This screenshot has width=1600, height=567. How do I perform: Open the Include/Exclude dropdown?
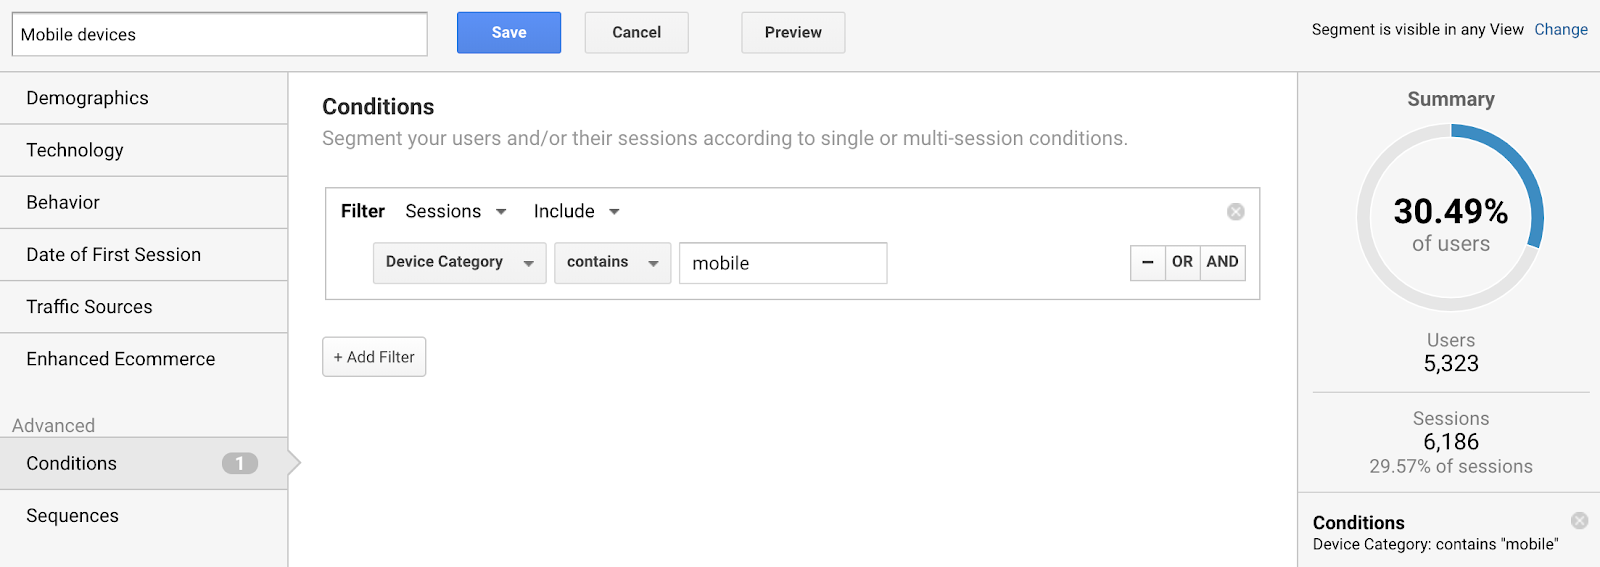pyautogui.click(x=576, y=211)
